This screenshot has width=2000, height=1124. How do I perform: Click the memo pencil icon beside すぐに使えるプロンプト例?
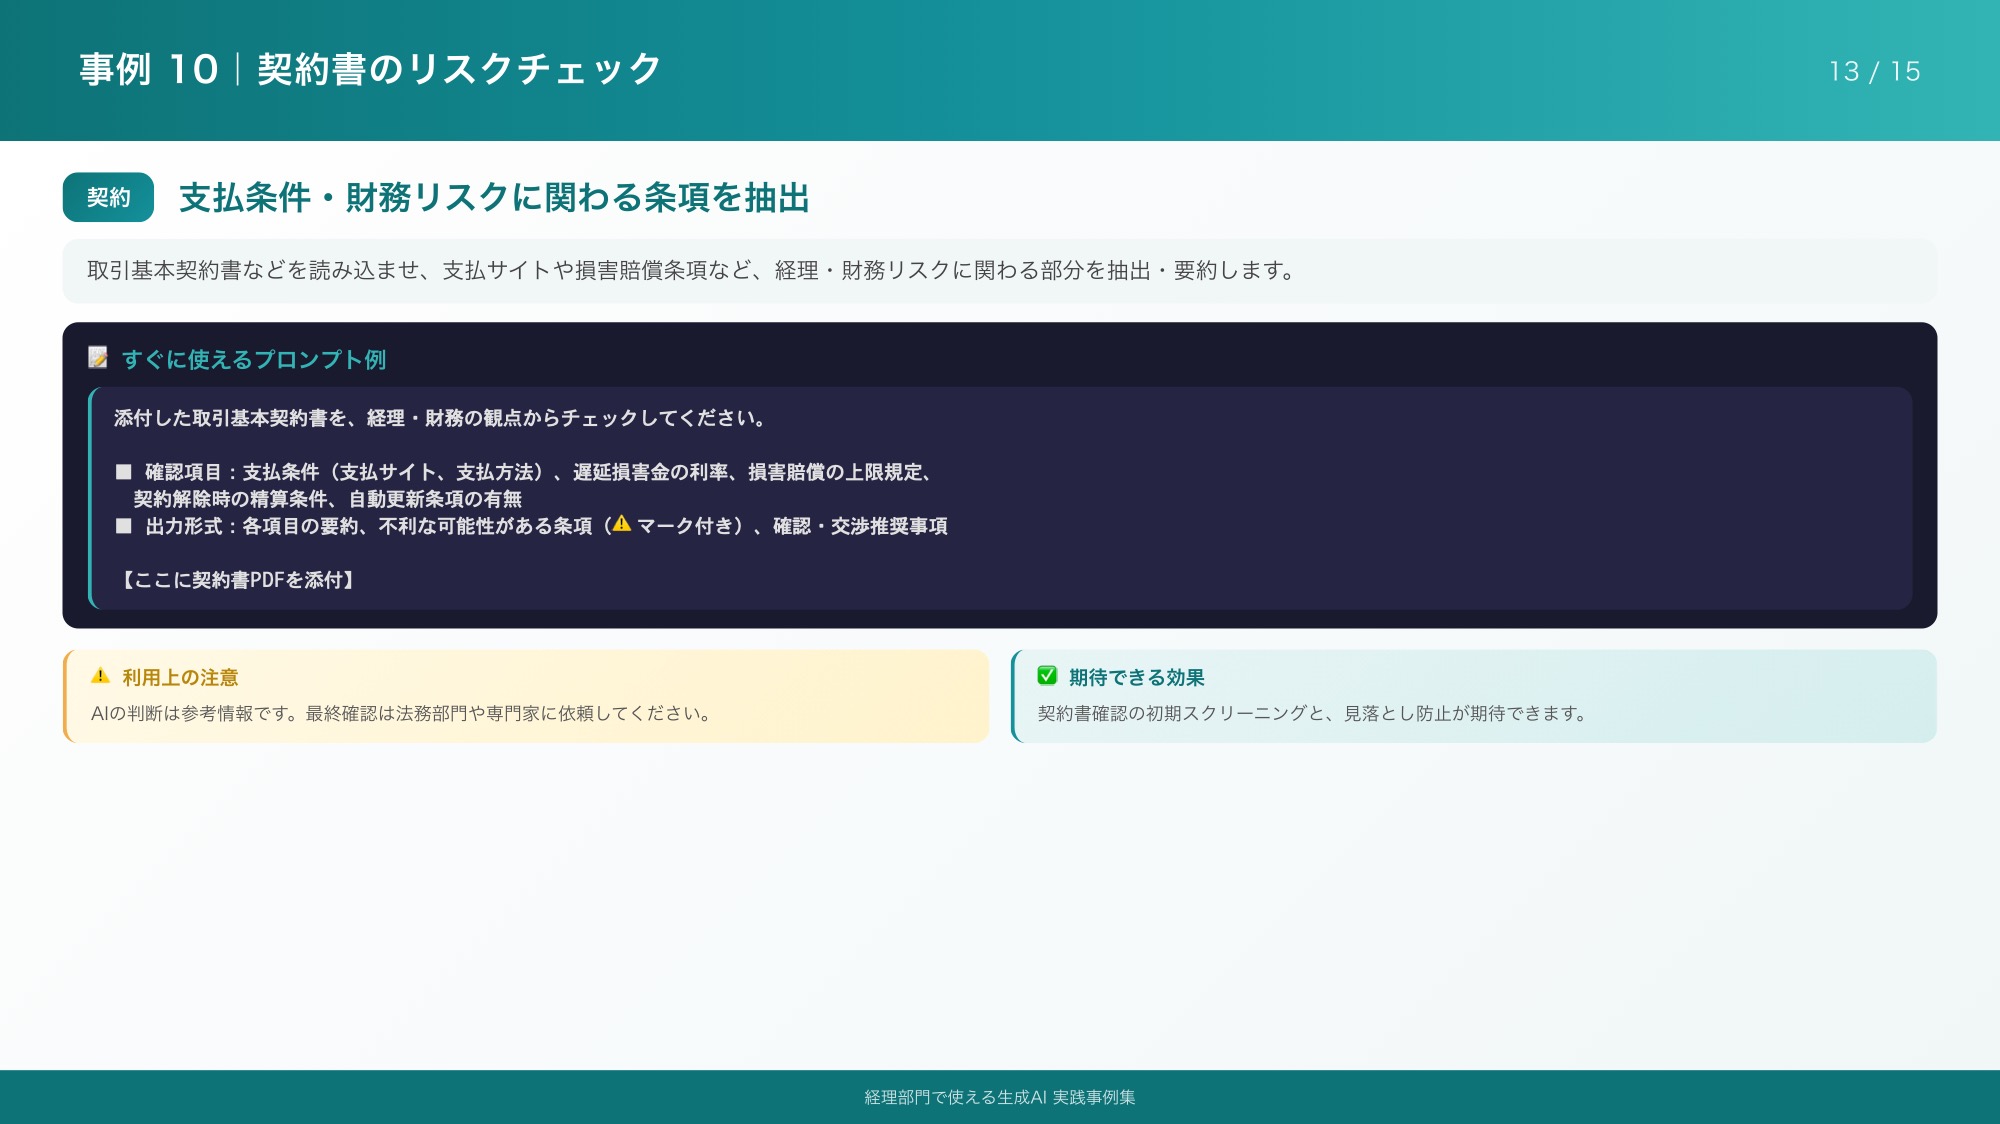[x=98, y=358]
